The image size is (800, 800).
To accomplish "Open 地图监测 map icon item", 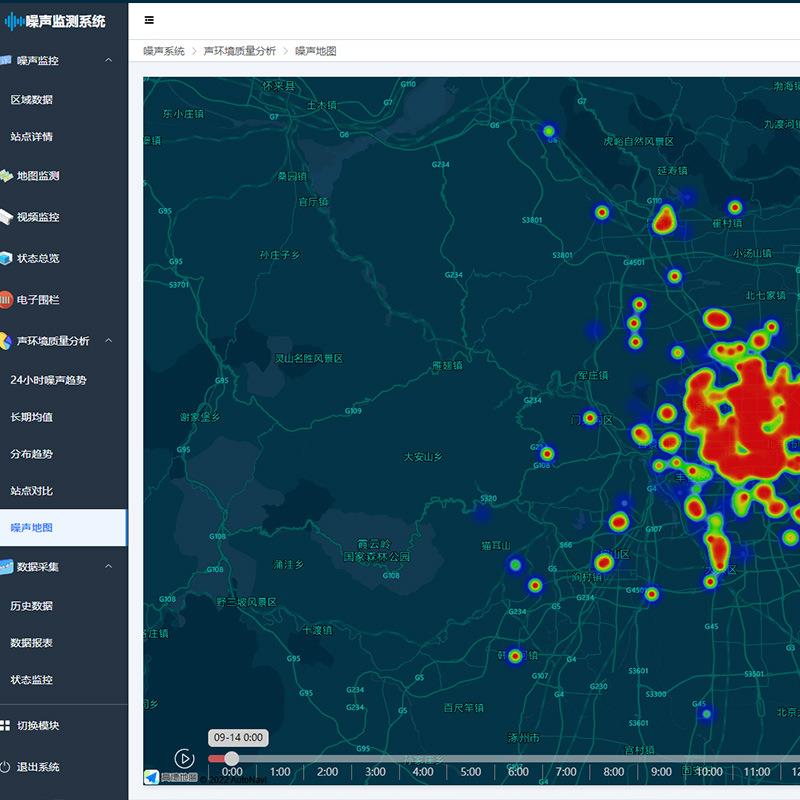I will pos(6,176).
